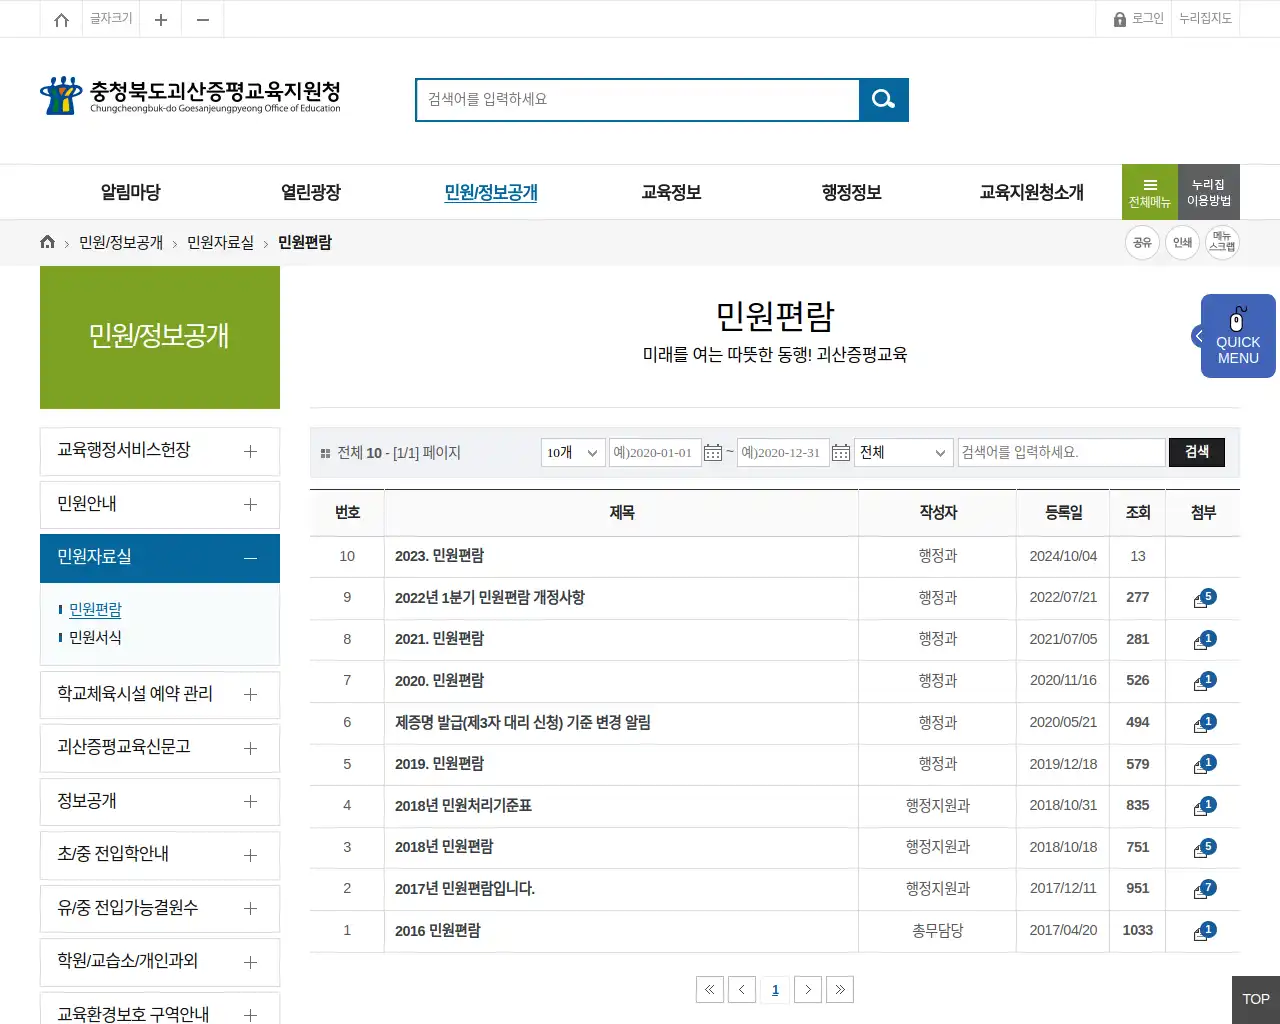Screen dimensions: 1280x1024
Task: Focus the main search input field
Action: 638,100
